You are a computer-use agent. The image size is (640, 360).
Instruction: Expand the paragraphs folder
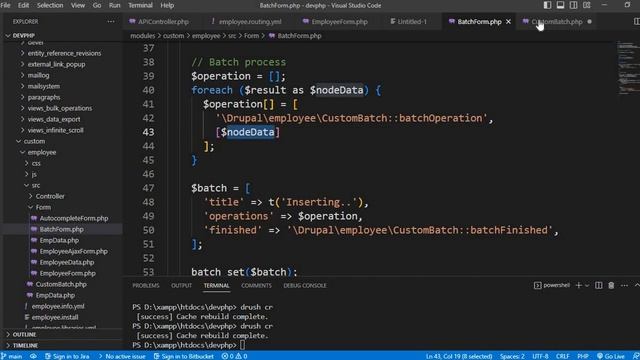pos(44,97)
